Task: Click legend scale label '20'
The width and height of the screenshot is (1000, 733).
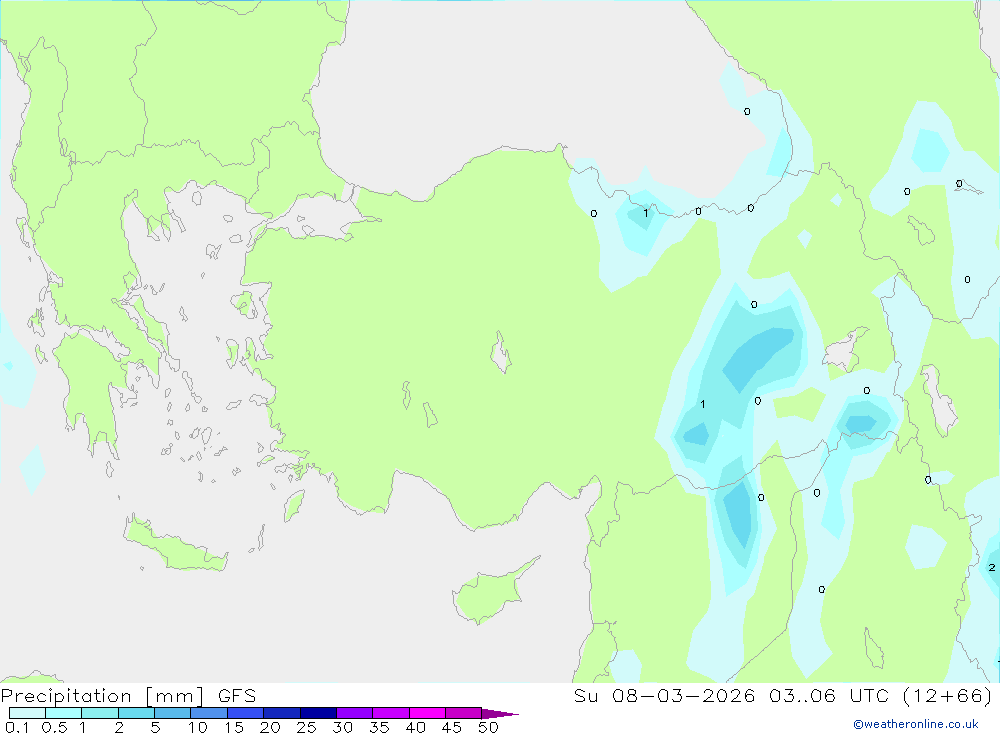Action: (x=270, y=727)
